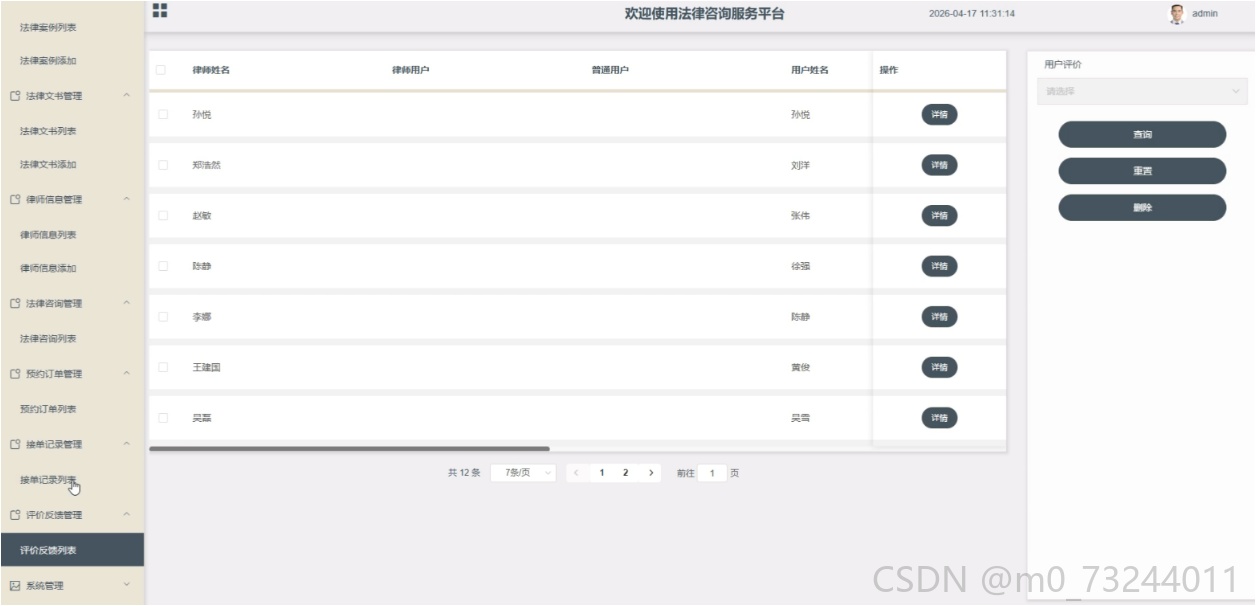
Task: Click the grid menu icon in header
Action: click(159, 10)
